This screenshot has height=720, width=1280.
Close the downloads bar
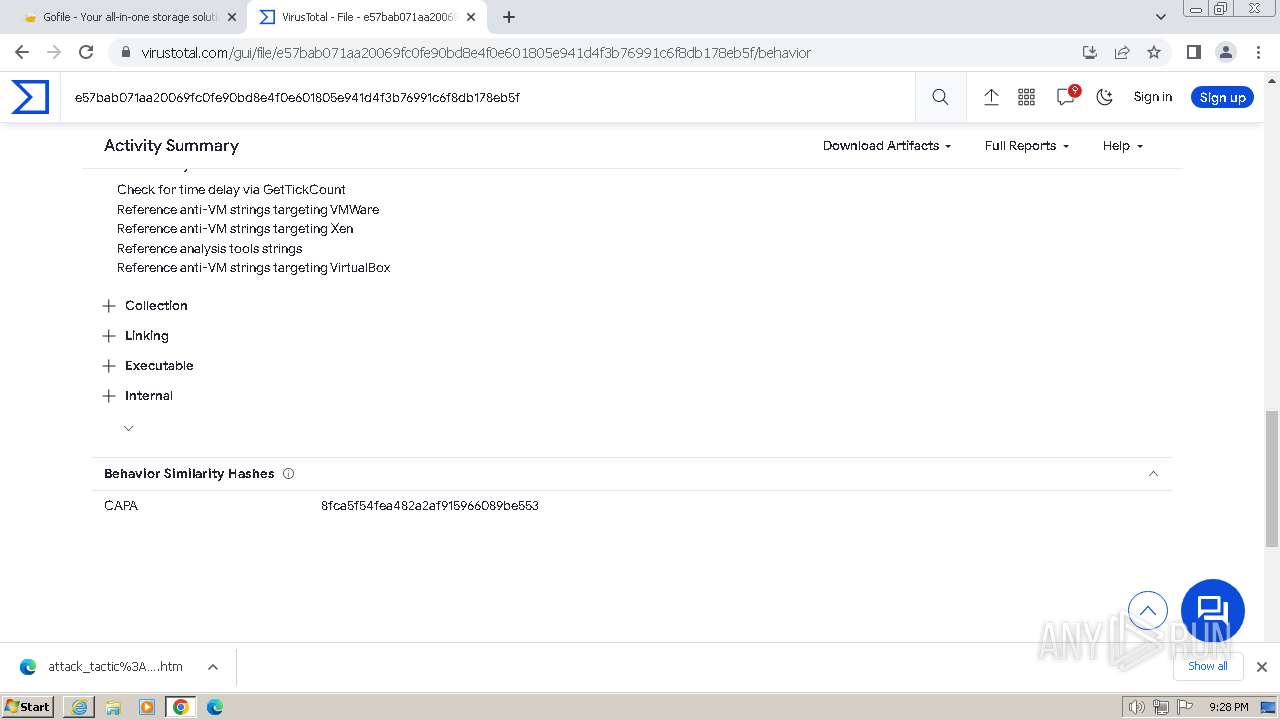pos(1262,667)
